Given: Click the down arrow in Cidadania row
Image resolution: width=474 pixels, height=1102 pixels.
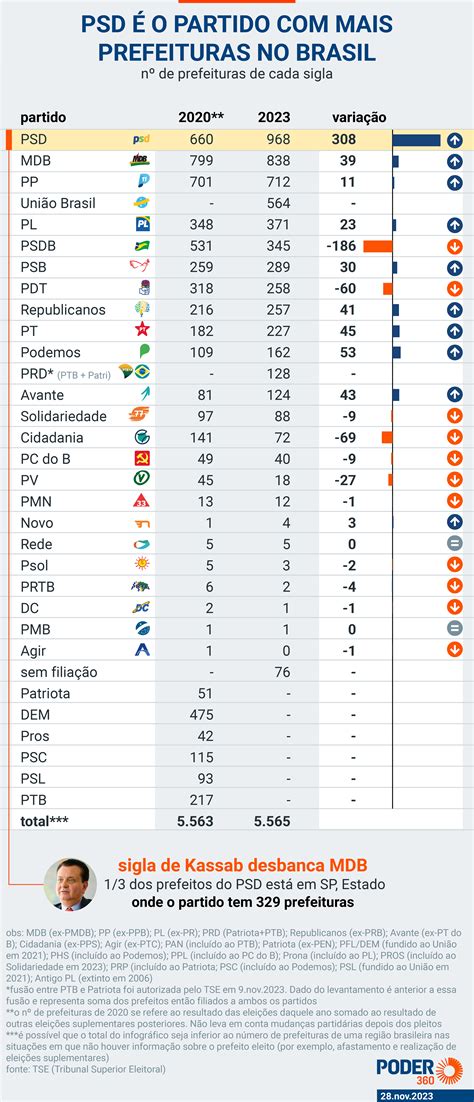Looking at the screenshot, I should click(455, 437).
